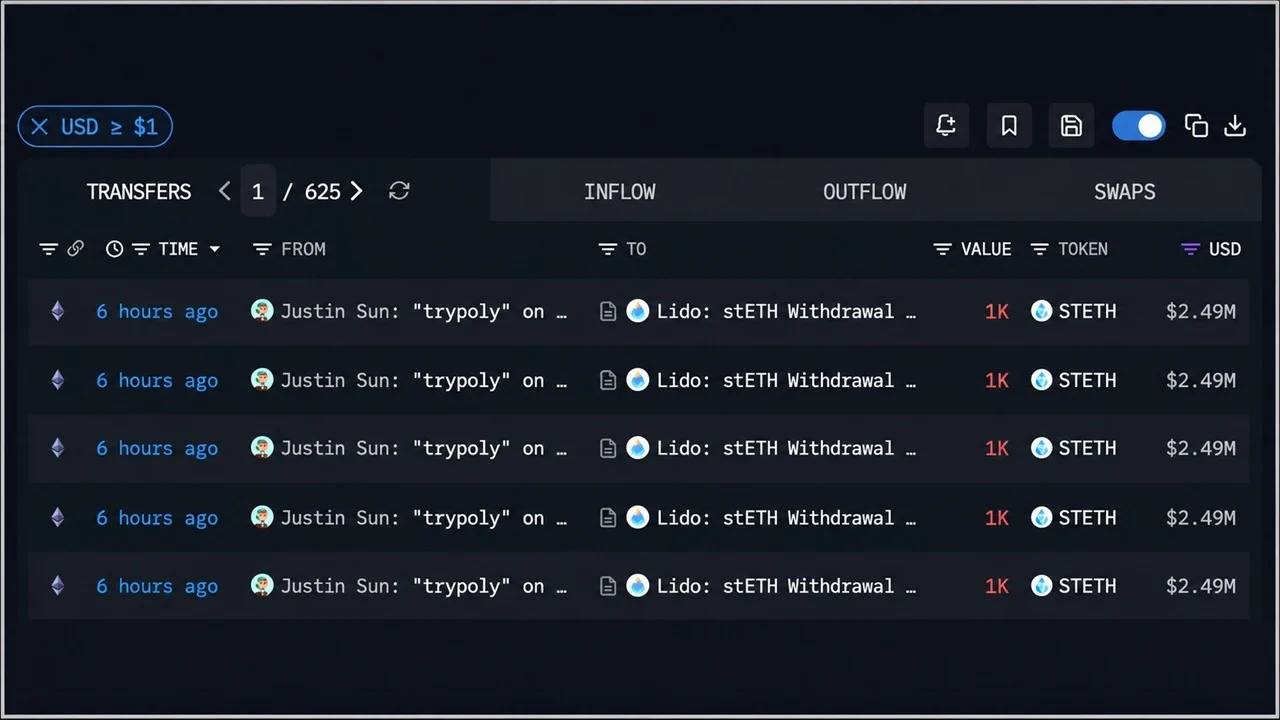The height and width of the screenshot is (720, 1280).
Task: Open the OUTFLOW tab
Action: coord(865,192)
